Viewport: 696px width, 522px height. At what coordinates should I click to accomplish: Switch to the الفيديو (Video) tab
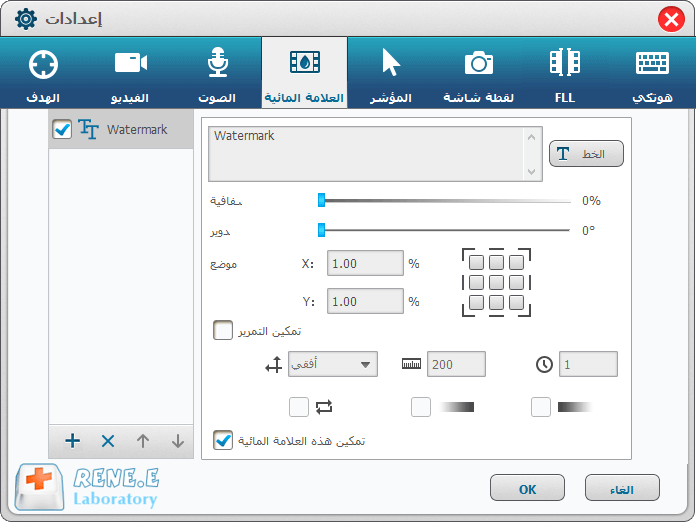click(130, 73)
